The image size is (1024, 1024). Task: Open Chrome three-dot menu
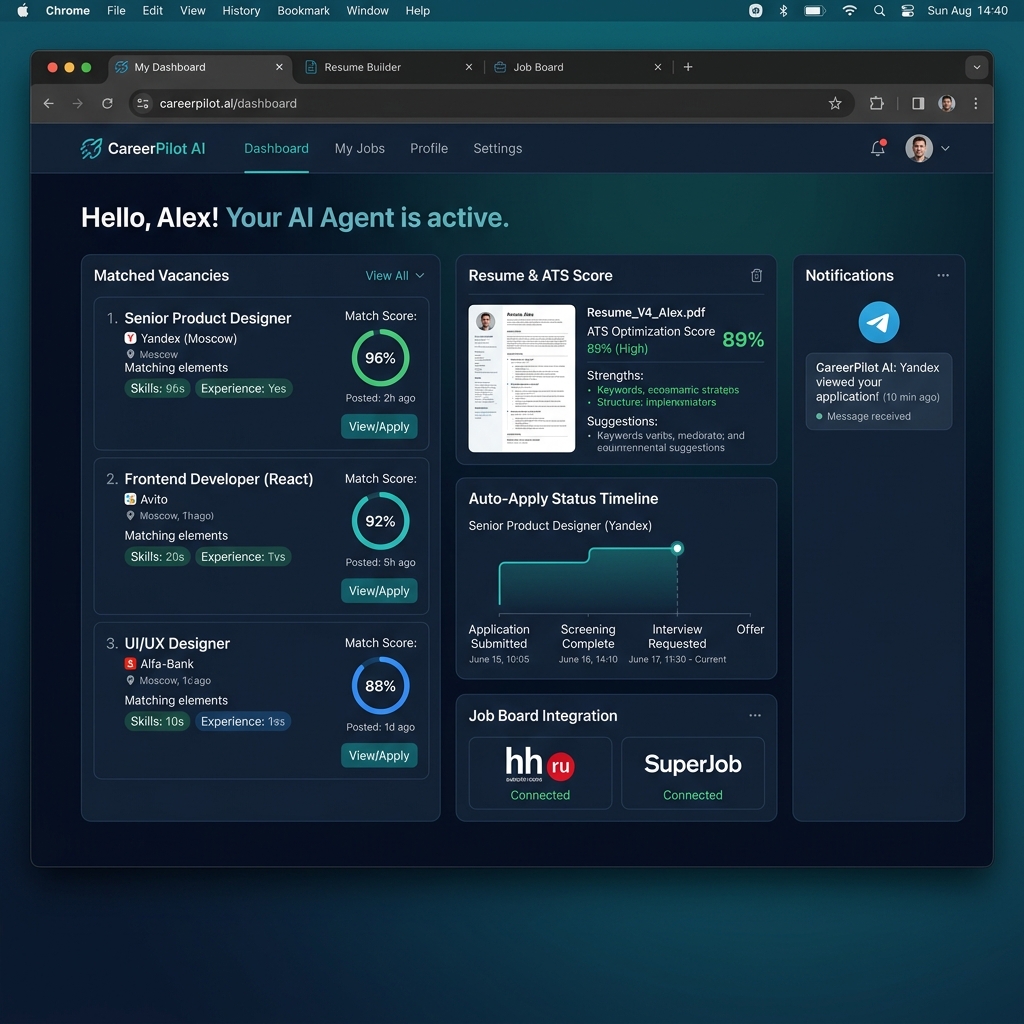(976, 103)
